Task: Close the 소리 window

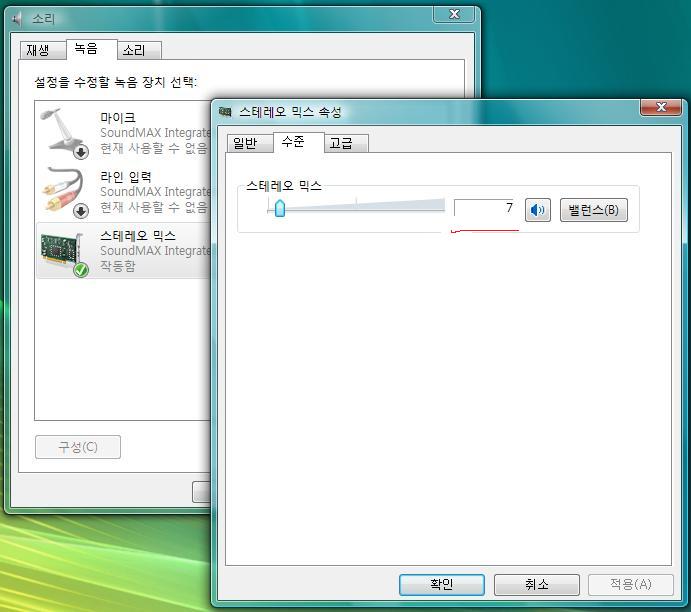Action: point(454,14)
